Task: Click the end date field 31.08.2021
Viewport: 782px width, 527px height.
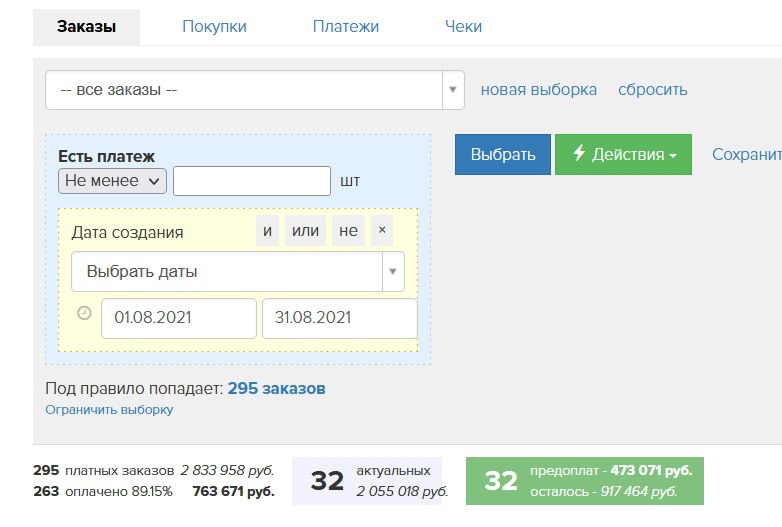Action: tap(340, 318)
